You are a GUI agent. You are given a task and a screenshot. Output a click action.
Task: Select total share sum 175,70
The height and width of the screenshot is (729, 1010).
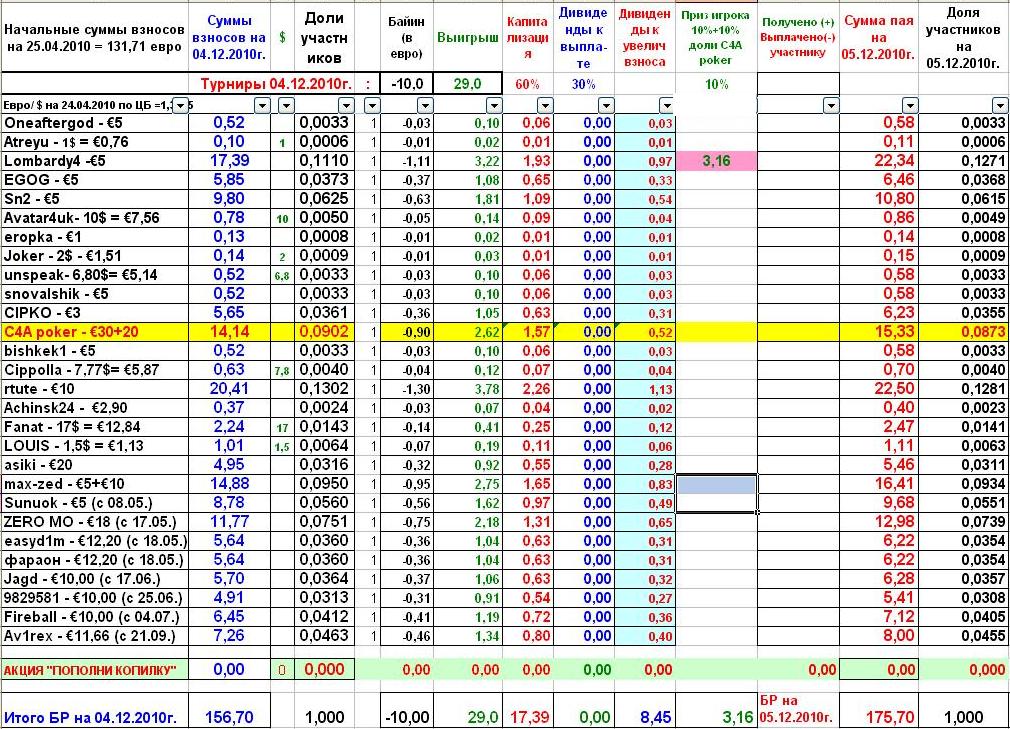(890, 717)
